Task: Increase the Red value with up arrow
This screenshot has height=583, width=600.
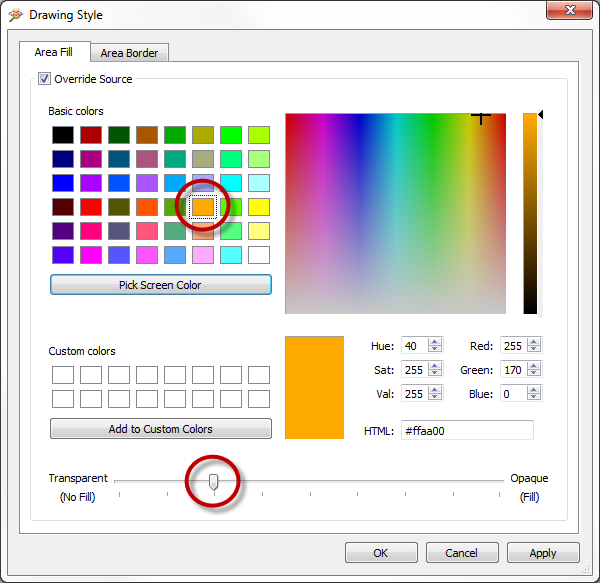Action: pyautogui.click(x=534, y=342)
